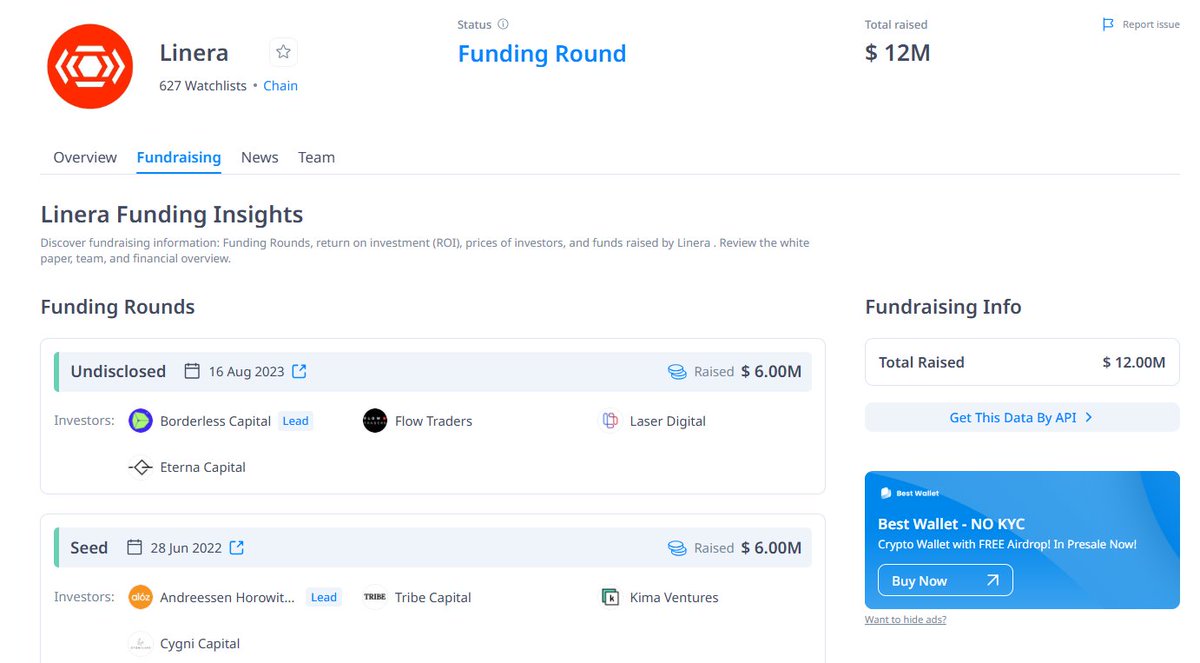Click coins icon in Seed round Raised
1200x663 pixels.
click(677, 548)
